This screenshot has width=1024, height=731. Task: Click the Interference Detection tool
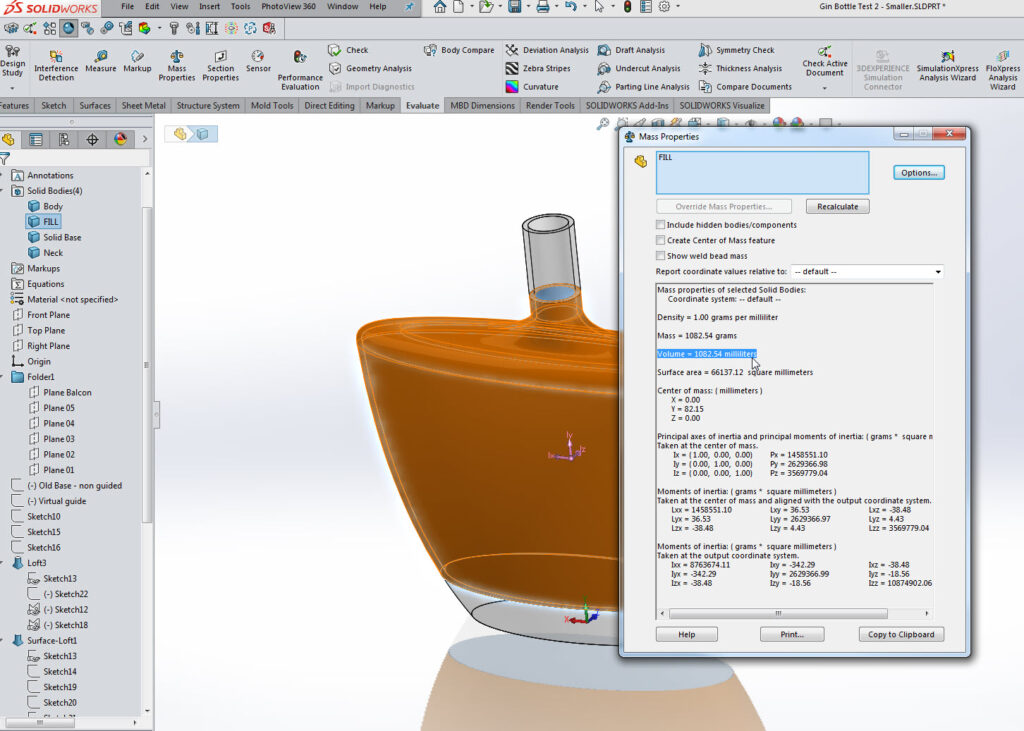pos(56,57)
